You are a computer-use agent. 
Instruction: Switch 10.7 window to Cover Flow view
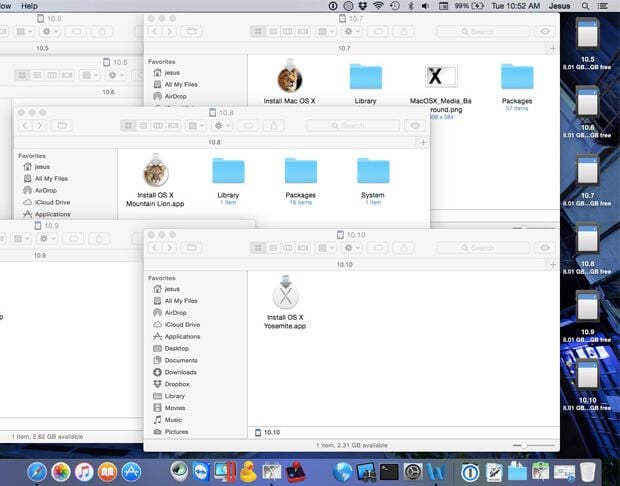[303, 31]
